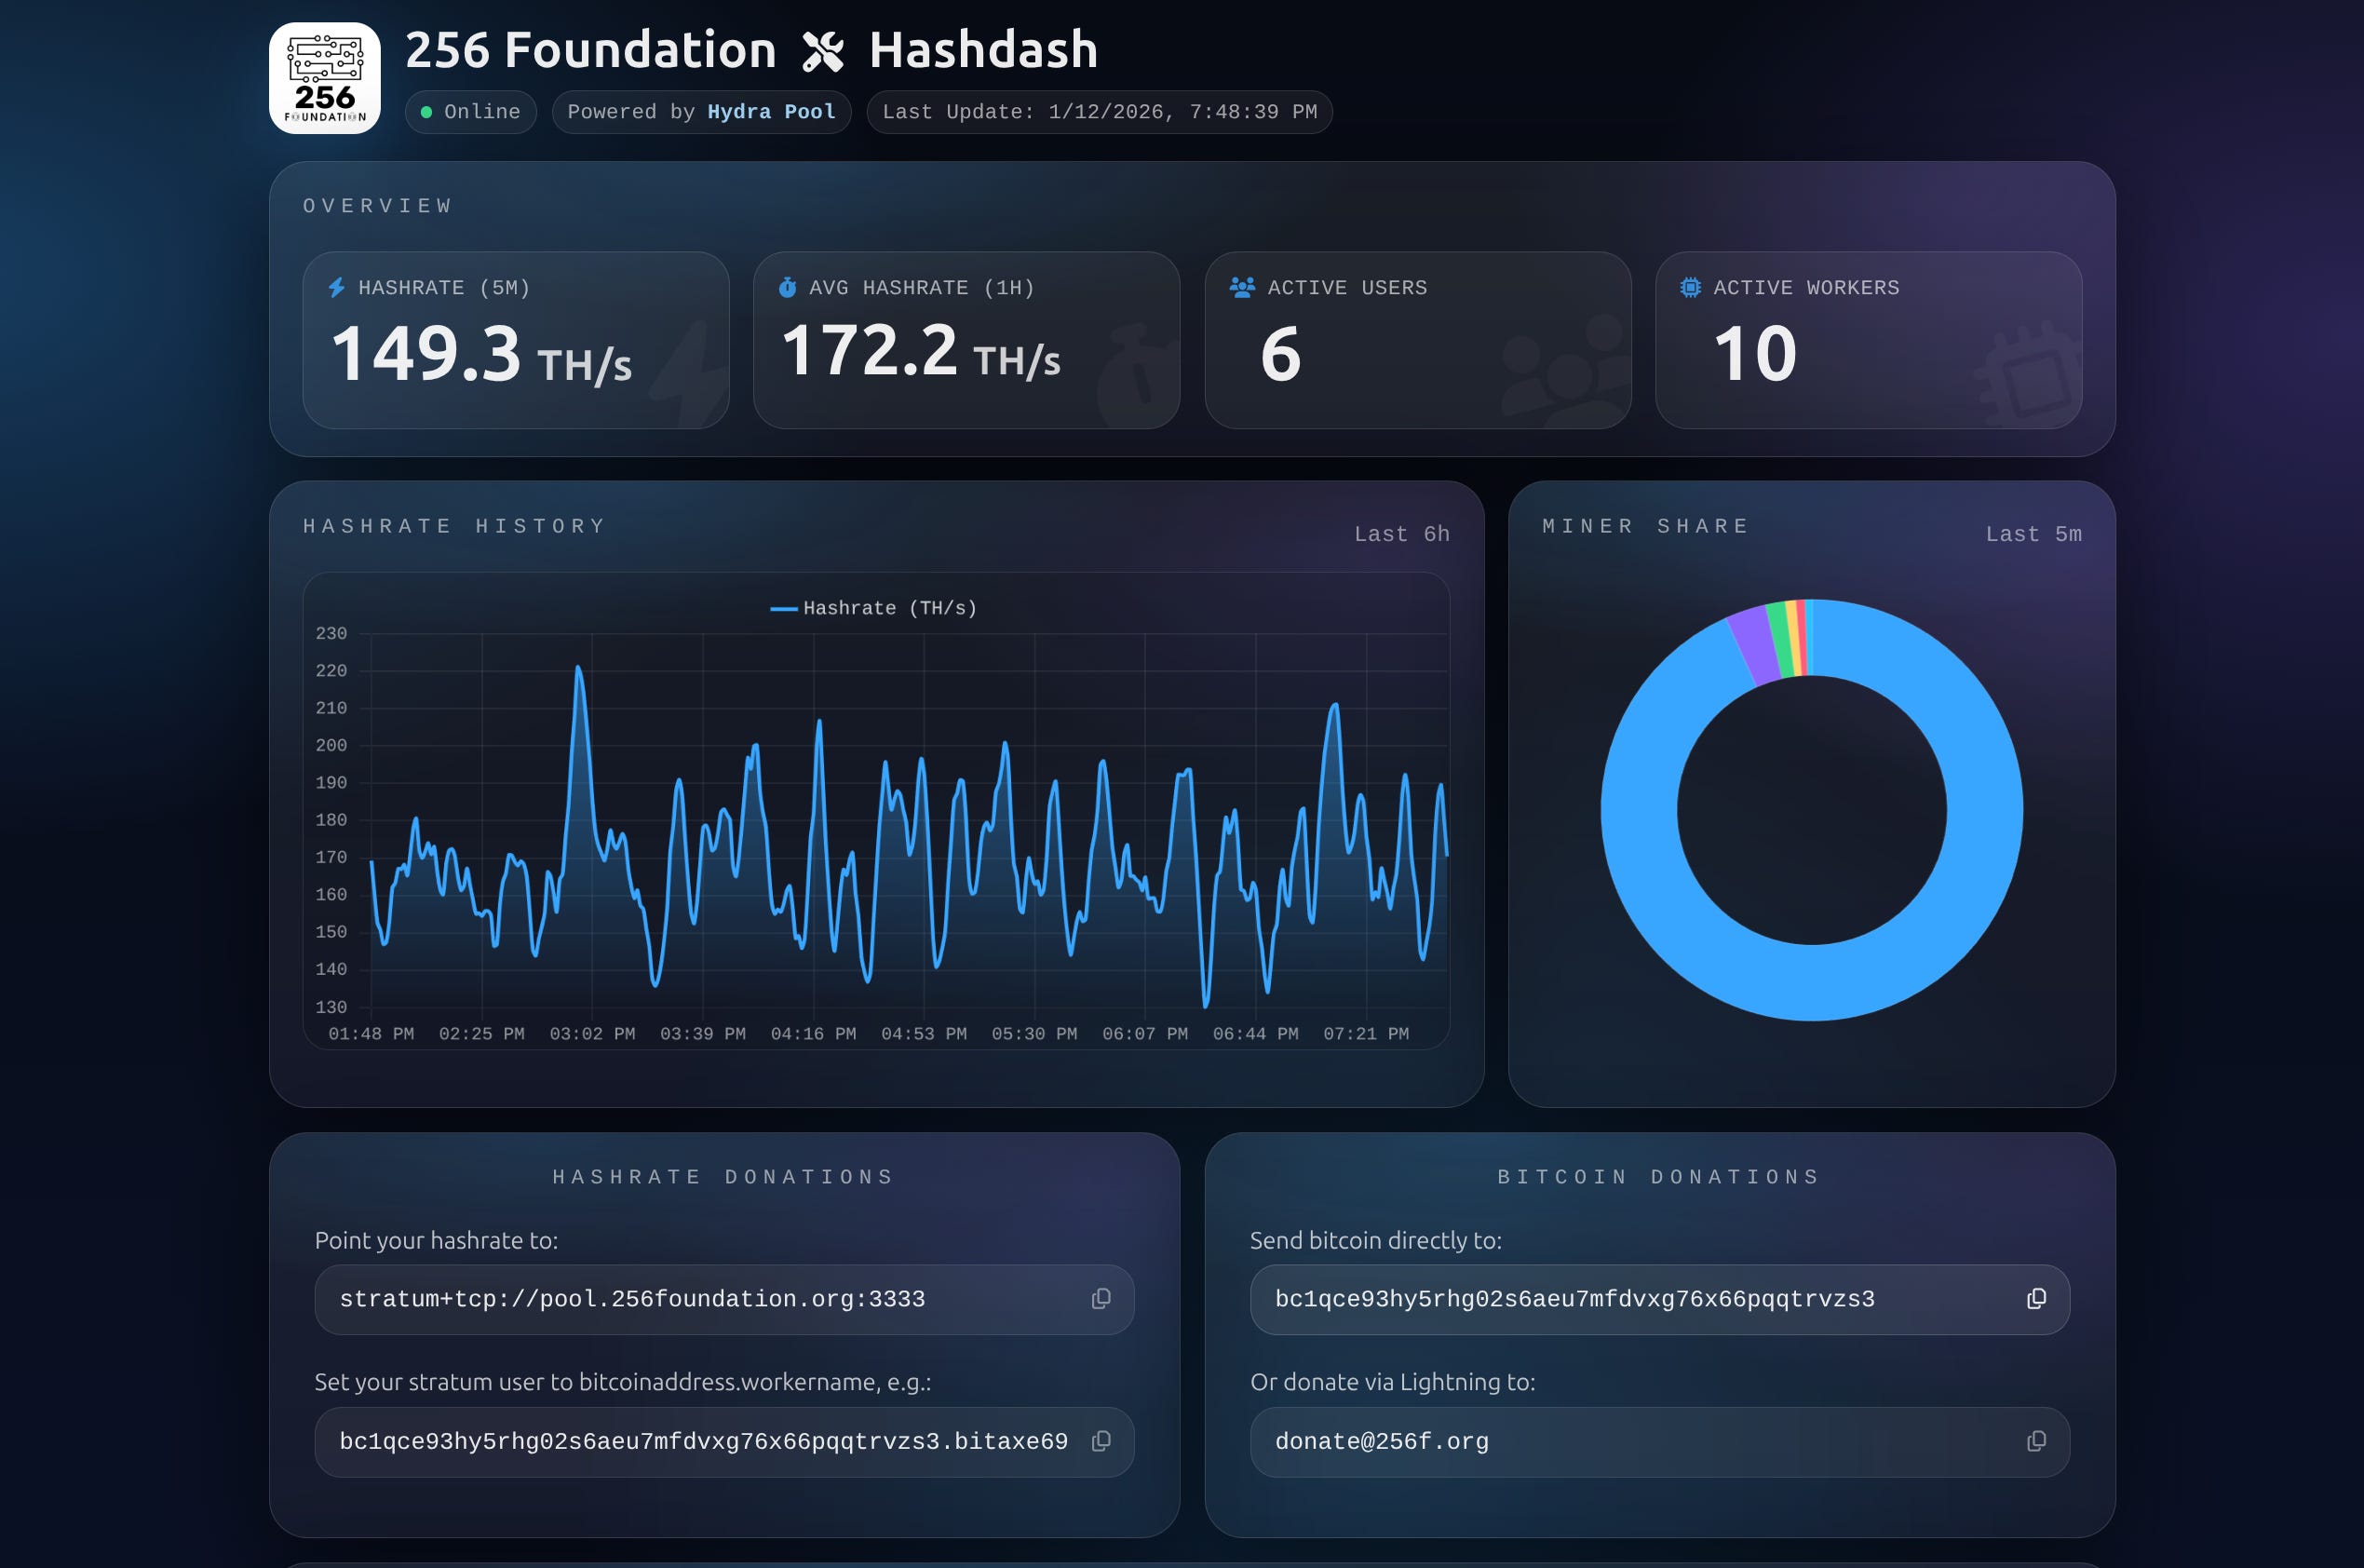This screenshot has width=2364, height=1568.
Task: Click the Active Users people icon
Action: pos(1241,288)
